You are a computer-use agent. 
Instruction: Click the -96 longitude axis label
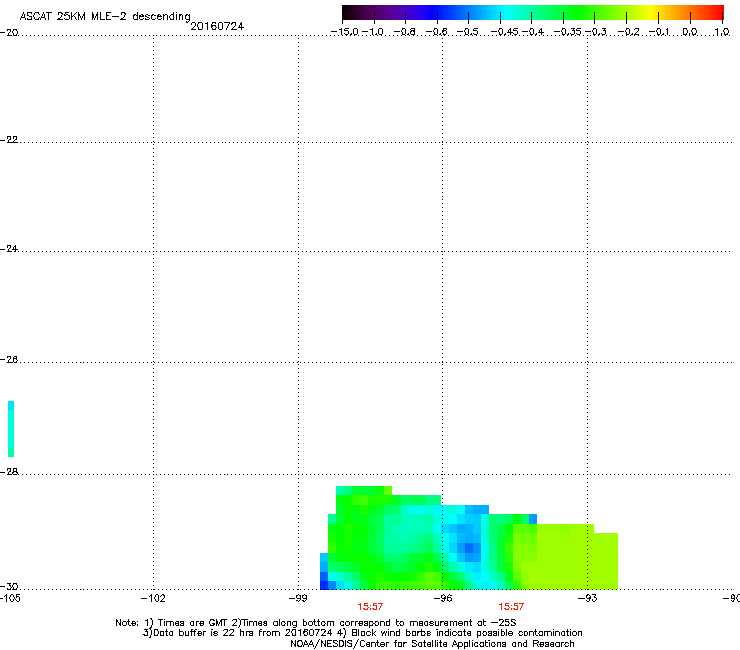pos(443,599)
